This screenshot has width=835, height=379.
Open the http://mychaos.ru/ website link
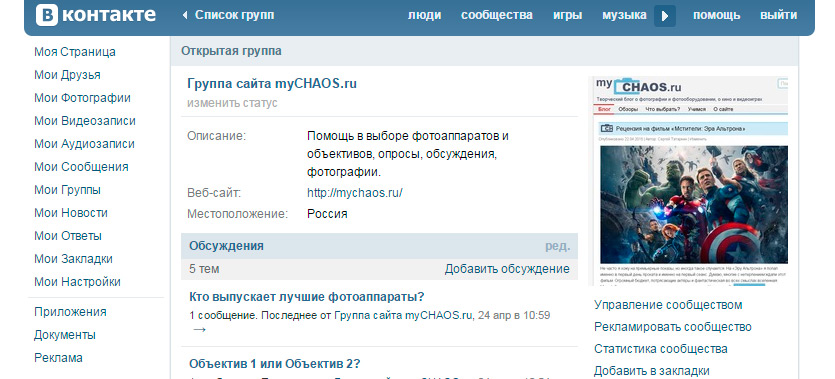click(x=355, y=193)
